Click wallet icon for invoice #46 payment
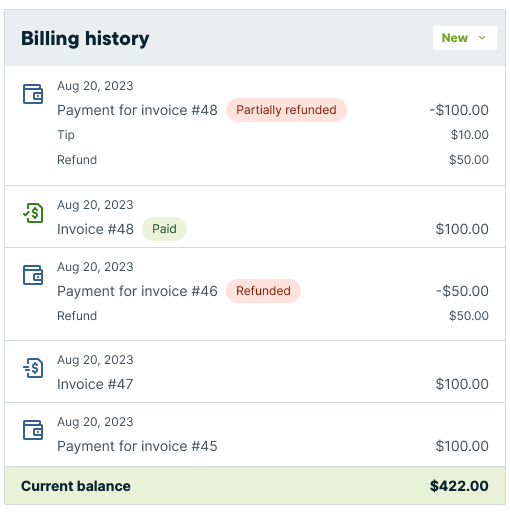510x515 pixels. (x=33, y=275)
